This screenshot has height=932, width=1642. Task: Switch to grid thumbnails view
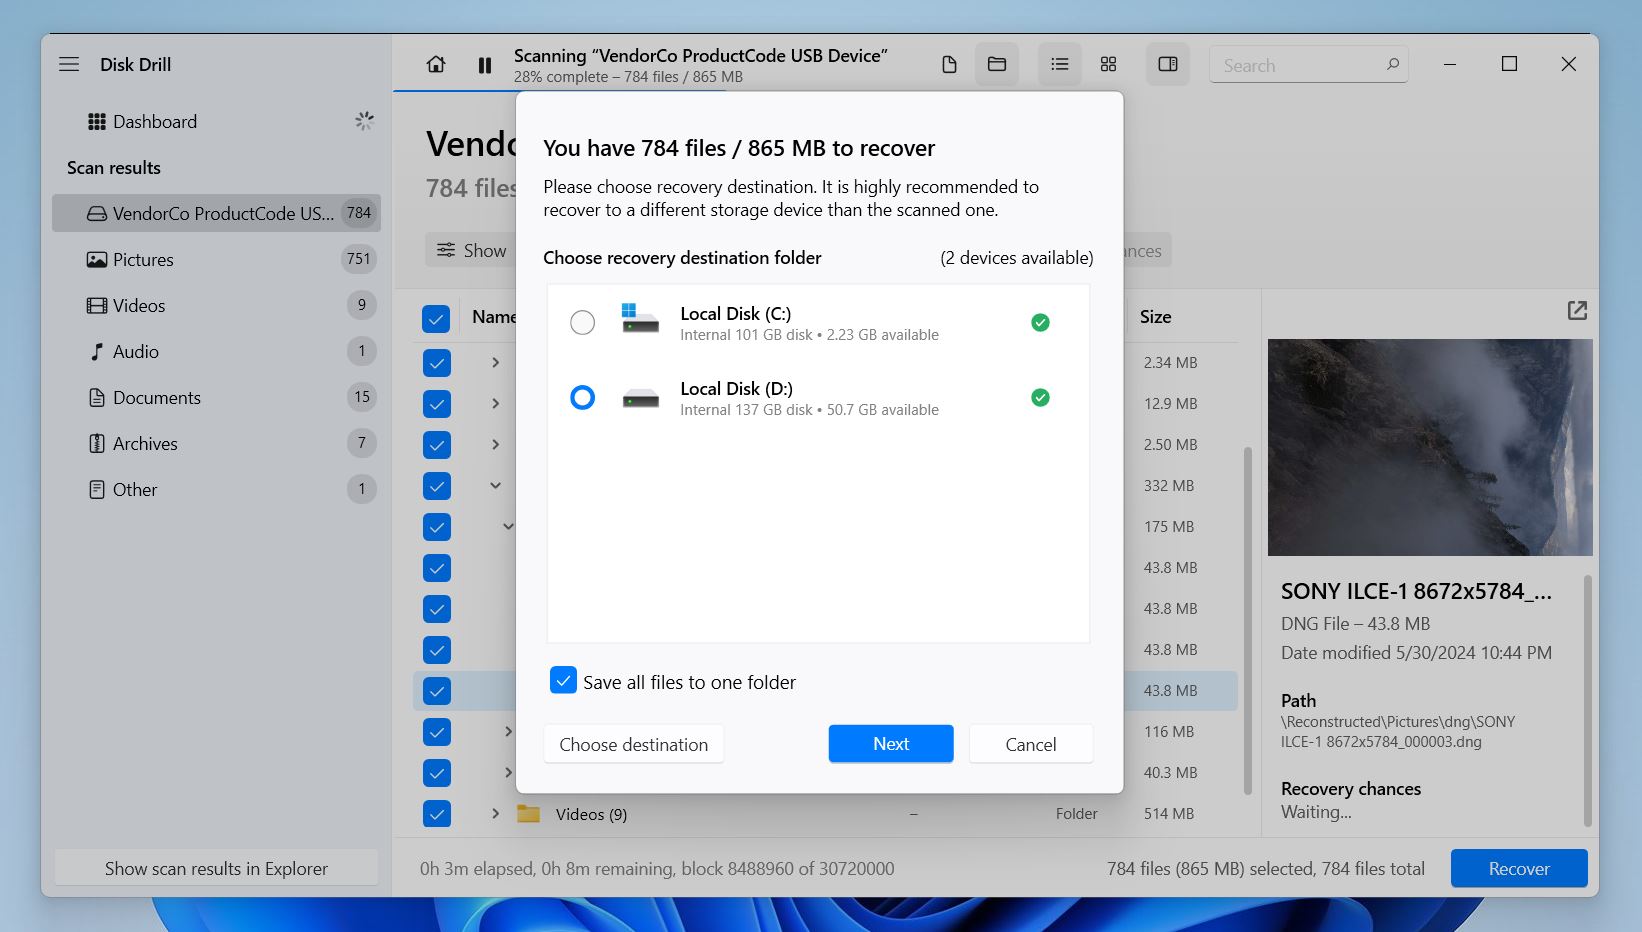coord(1108,65)
